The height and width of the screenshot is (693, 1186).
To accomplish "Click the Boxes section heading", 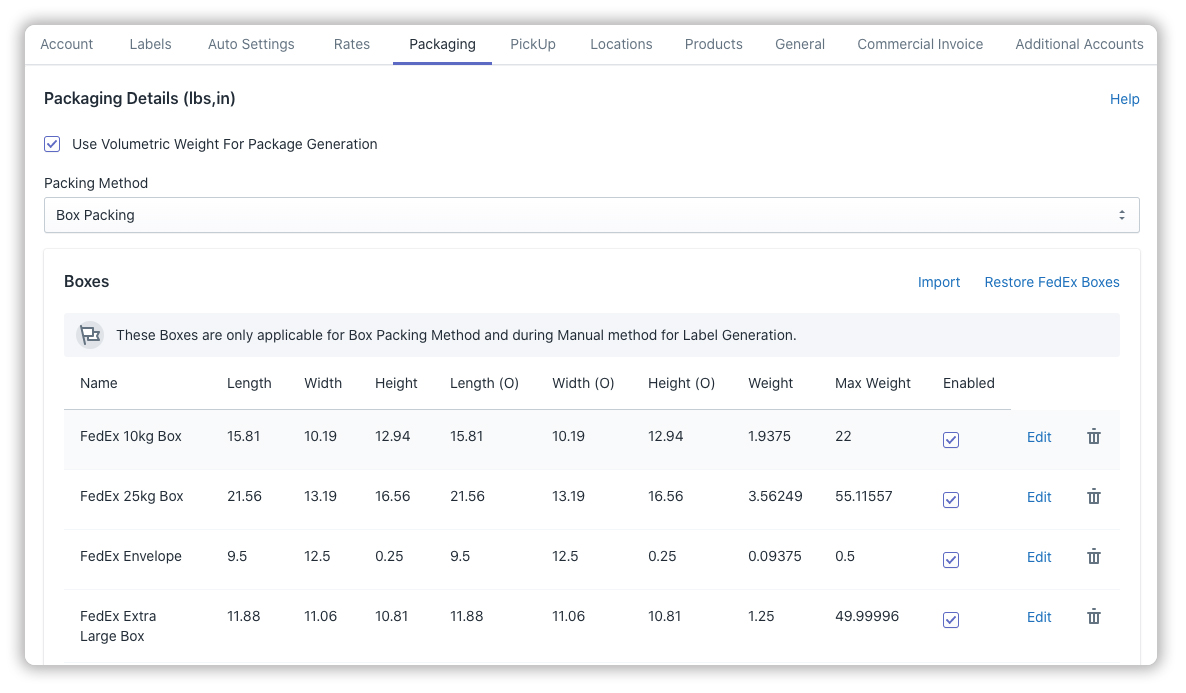I will pos(86,281).
